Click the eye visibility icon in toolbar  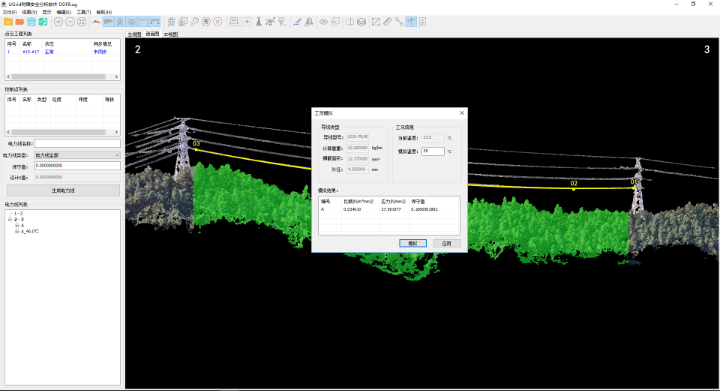pyautogui.click(x=324, y=22)
